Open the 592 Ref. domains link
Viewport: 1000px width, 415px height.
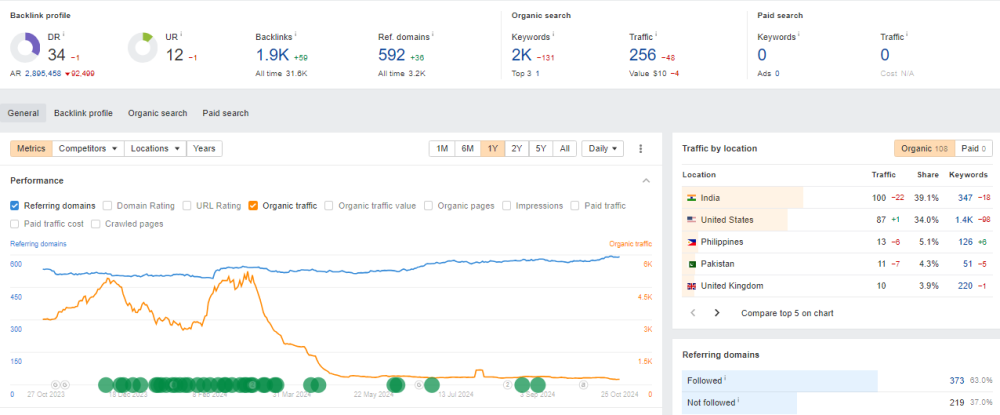click(392, 55)
